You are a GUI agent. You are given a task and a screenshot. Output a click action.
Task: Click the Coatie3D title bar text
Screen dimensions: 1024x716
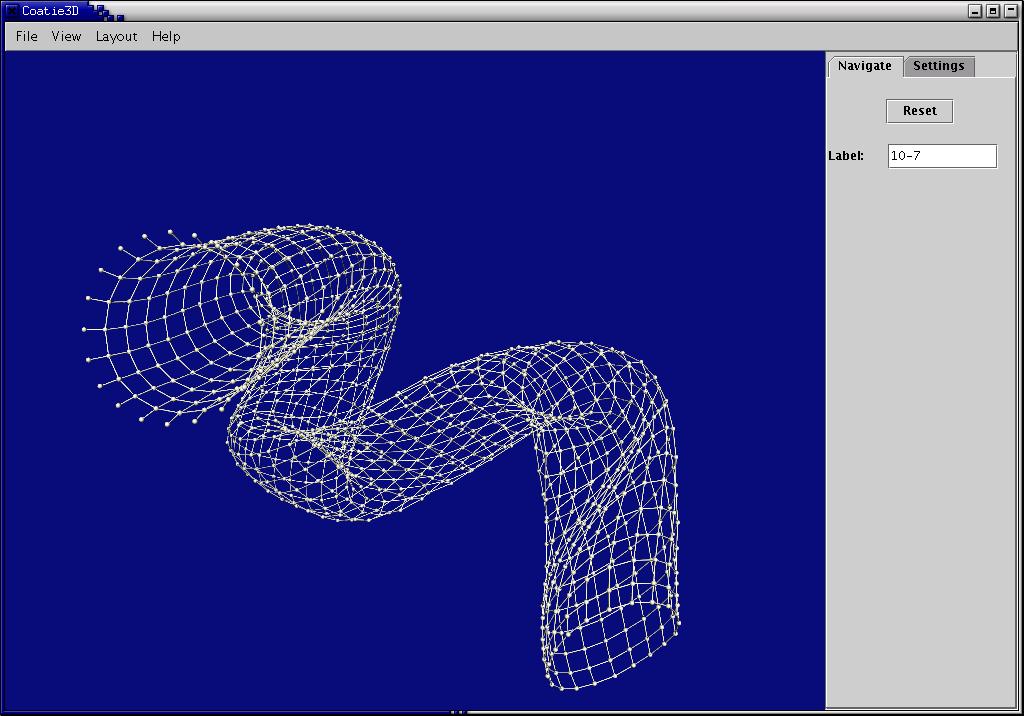coord(50,11)
